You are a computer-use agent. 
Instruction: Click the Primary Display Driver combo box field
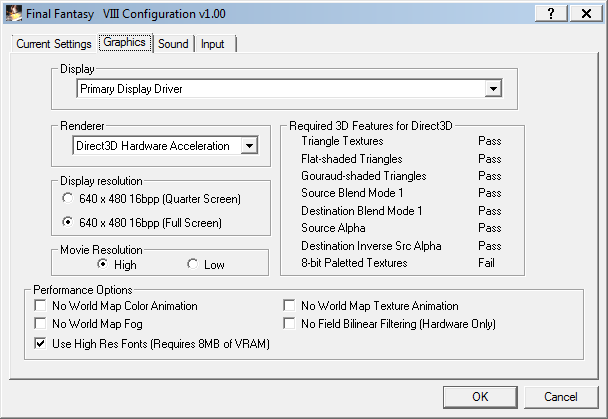[x=289, y=89]
